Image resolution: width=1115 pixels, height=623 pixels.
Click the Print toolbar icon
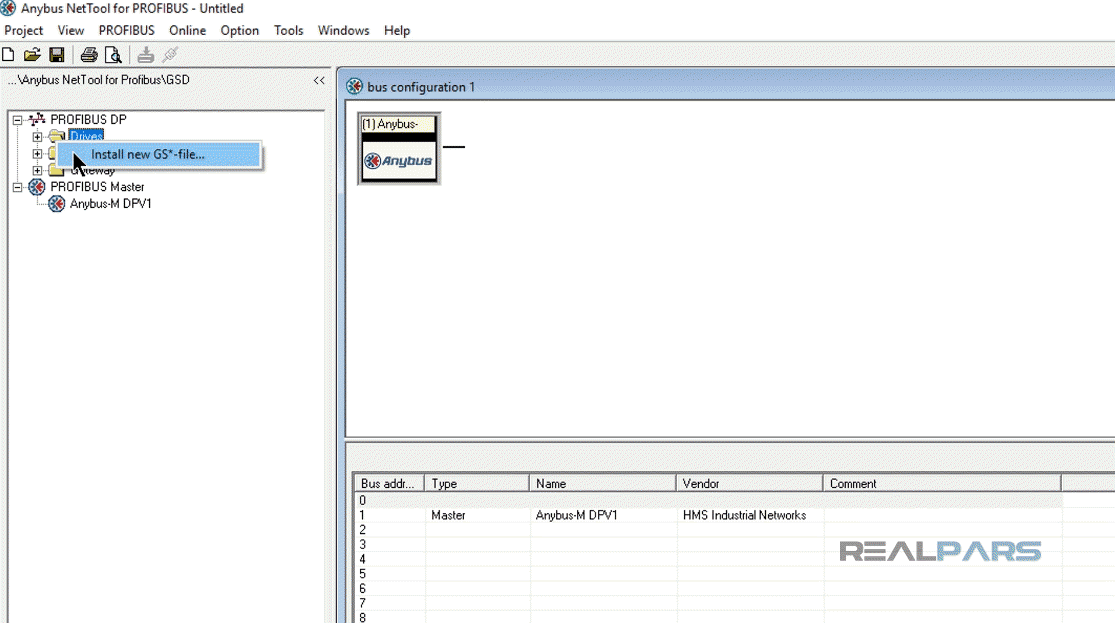click(89, 55)
